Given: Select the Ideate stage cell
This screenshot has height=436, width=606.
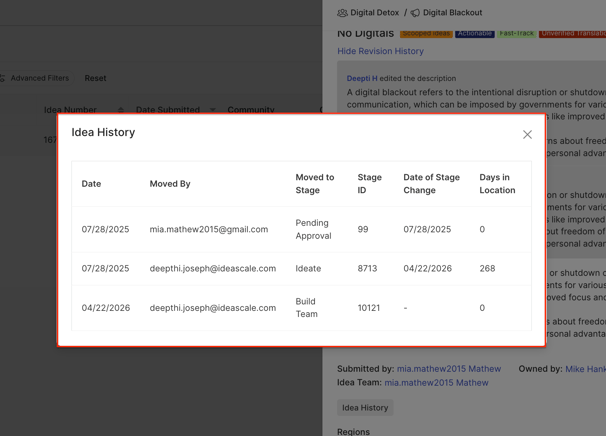Looking at the screenshot, I should point(308,269).
